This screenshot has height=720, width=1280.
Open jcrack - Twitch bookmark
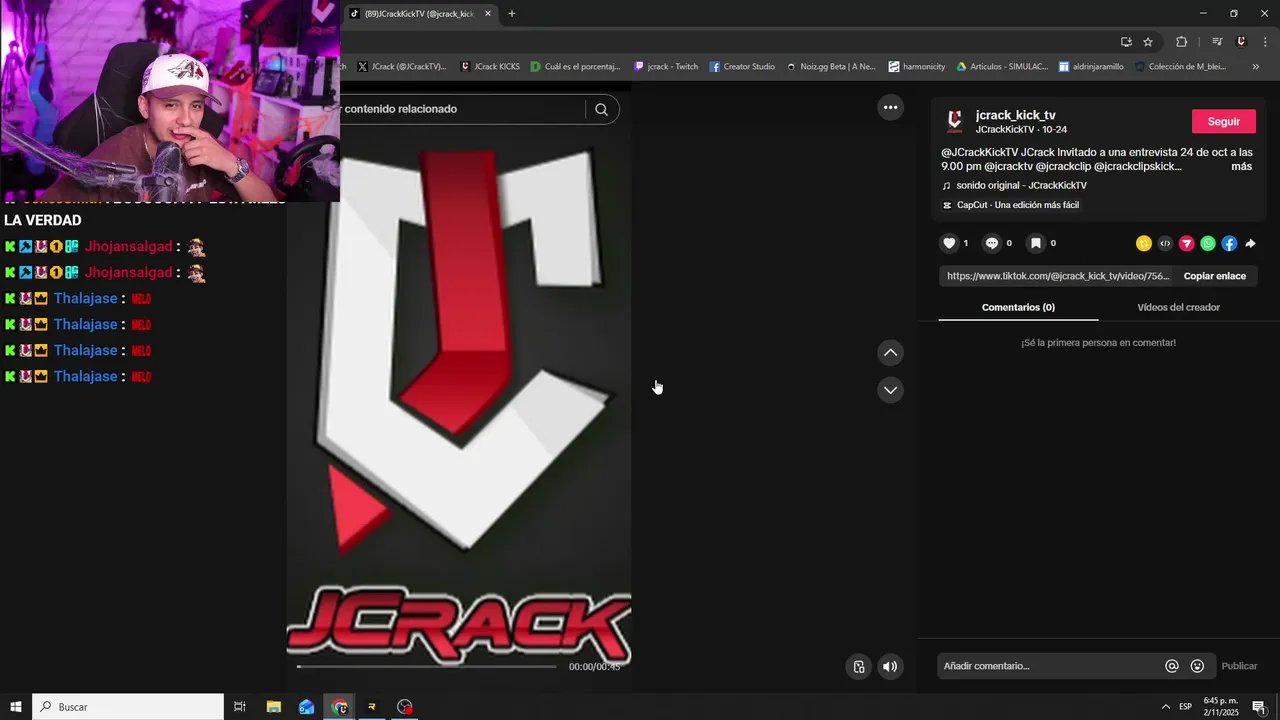(666, 67)
